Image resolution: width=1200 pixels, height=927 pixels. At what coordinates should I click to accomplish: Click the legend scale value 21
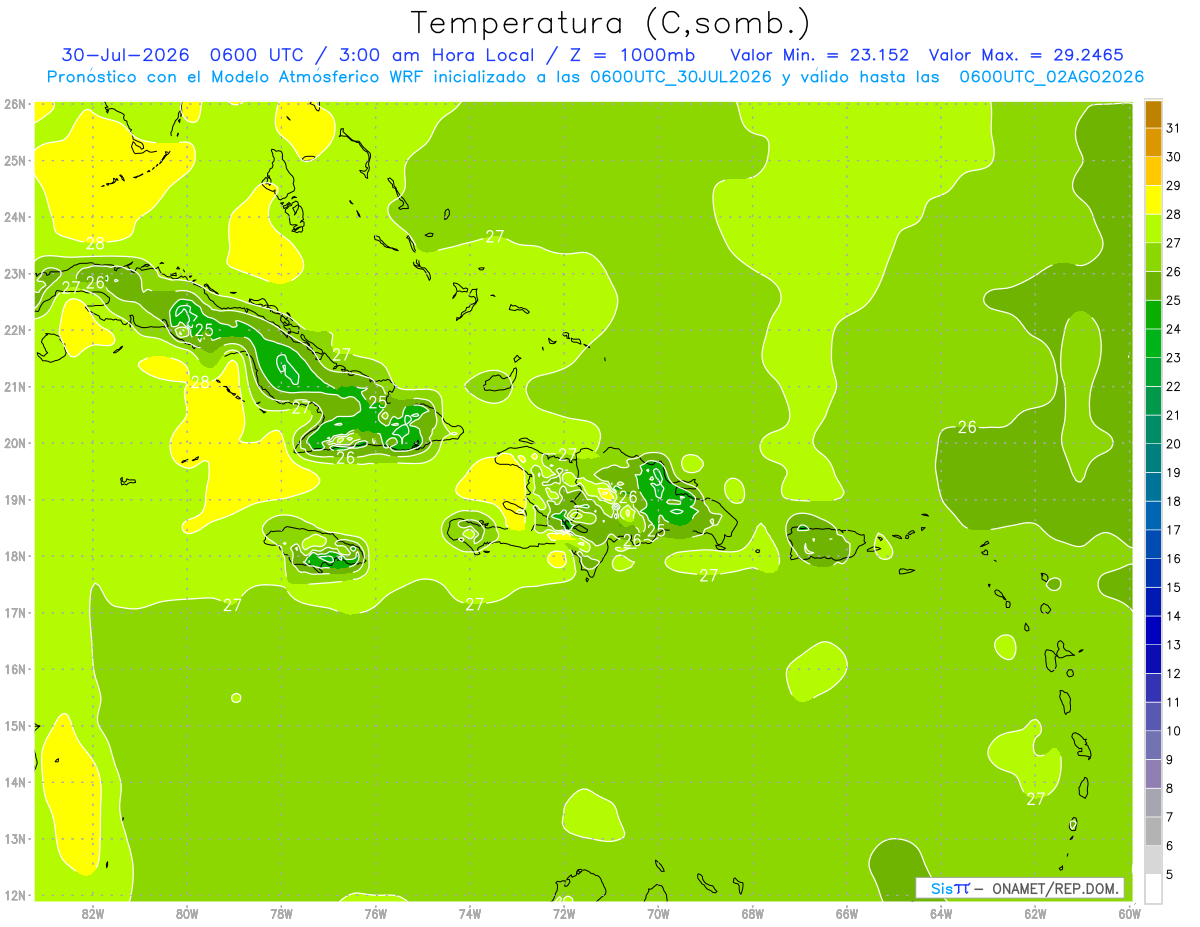1173,415
